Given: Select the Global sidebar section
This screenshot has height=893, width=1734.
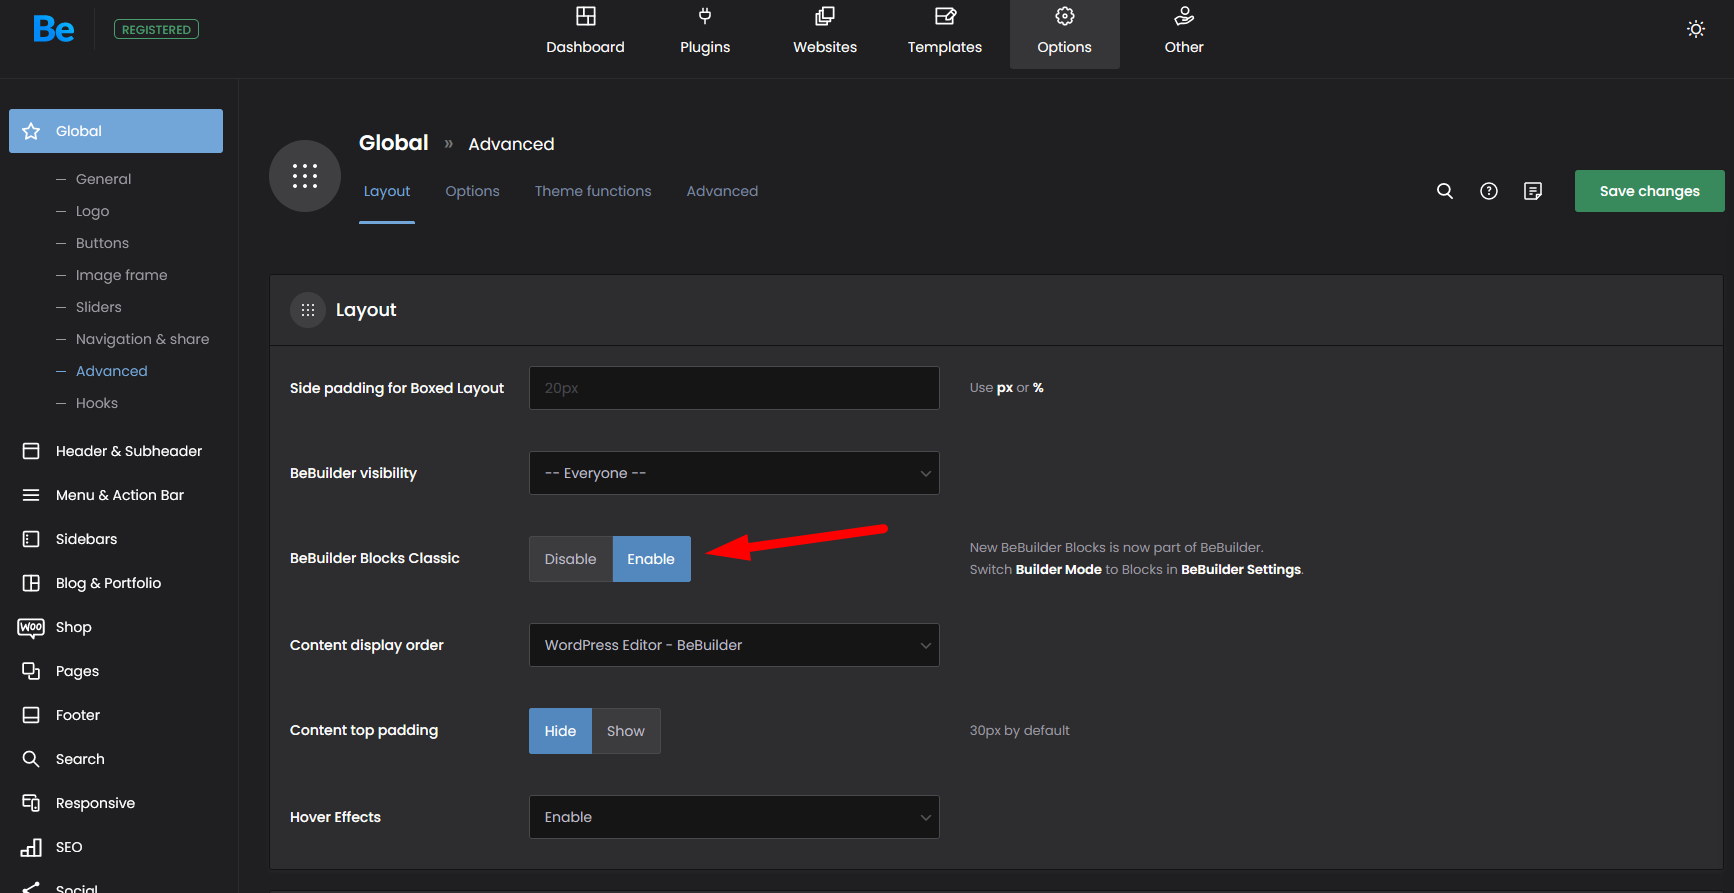Looking at the screenshot, I should [116, 131].
